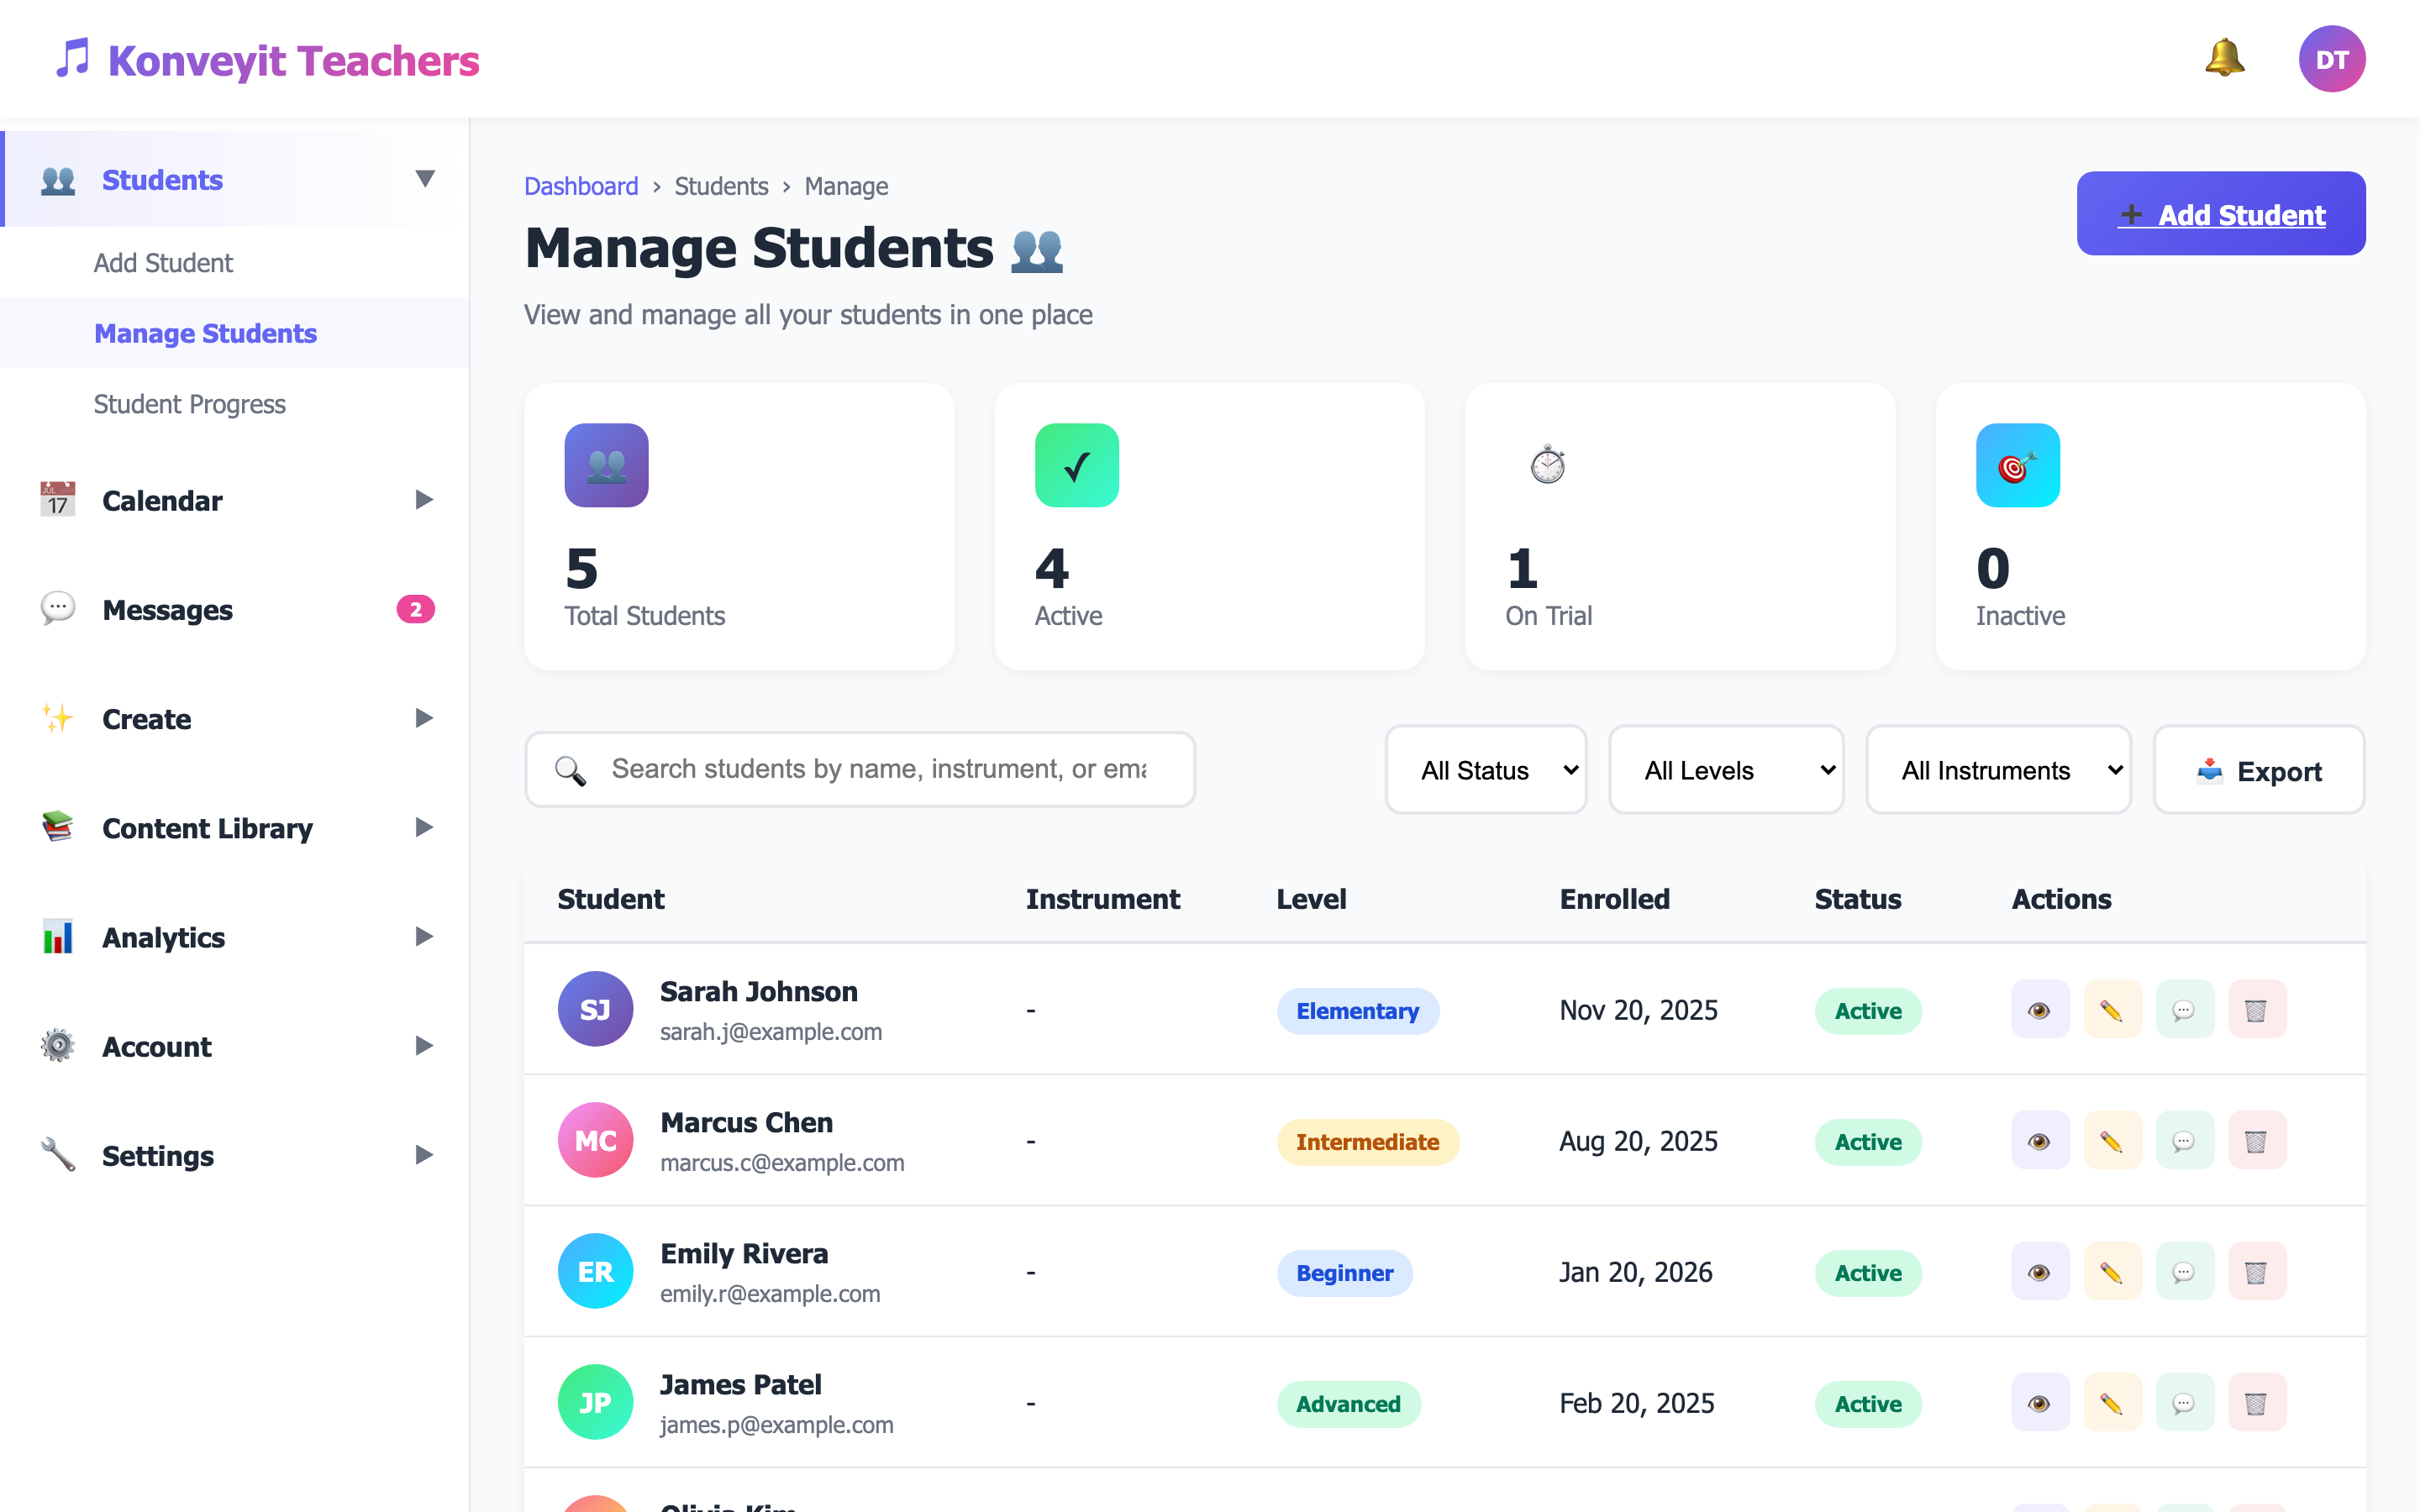Image resolution: width=2420 pixels, height=1512 pixels.
Task: Go to Dashboard breadcrumb link
Action: pyautogui.click(x=581, y=187)
